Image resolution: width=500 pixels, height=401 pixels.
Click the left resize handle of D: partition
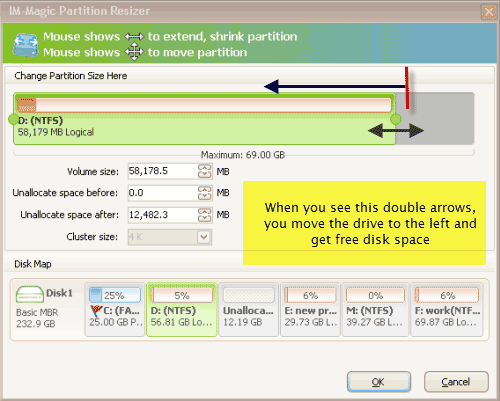click(x=13, y=119)
